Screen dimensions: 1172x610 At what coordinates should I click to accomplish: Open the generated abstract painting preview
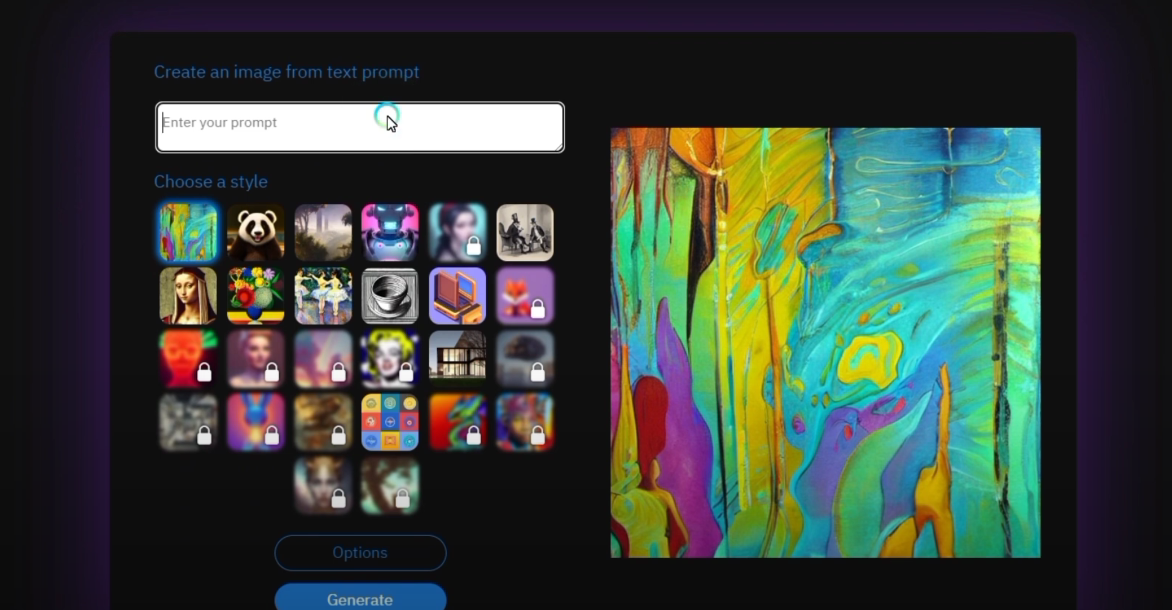point(825,342)
